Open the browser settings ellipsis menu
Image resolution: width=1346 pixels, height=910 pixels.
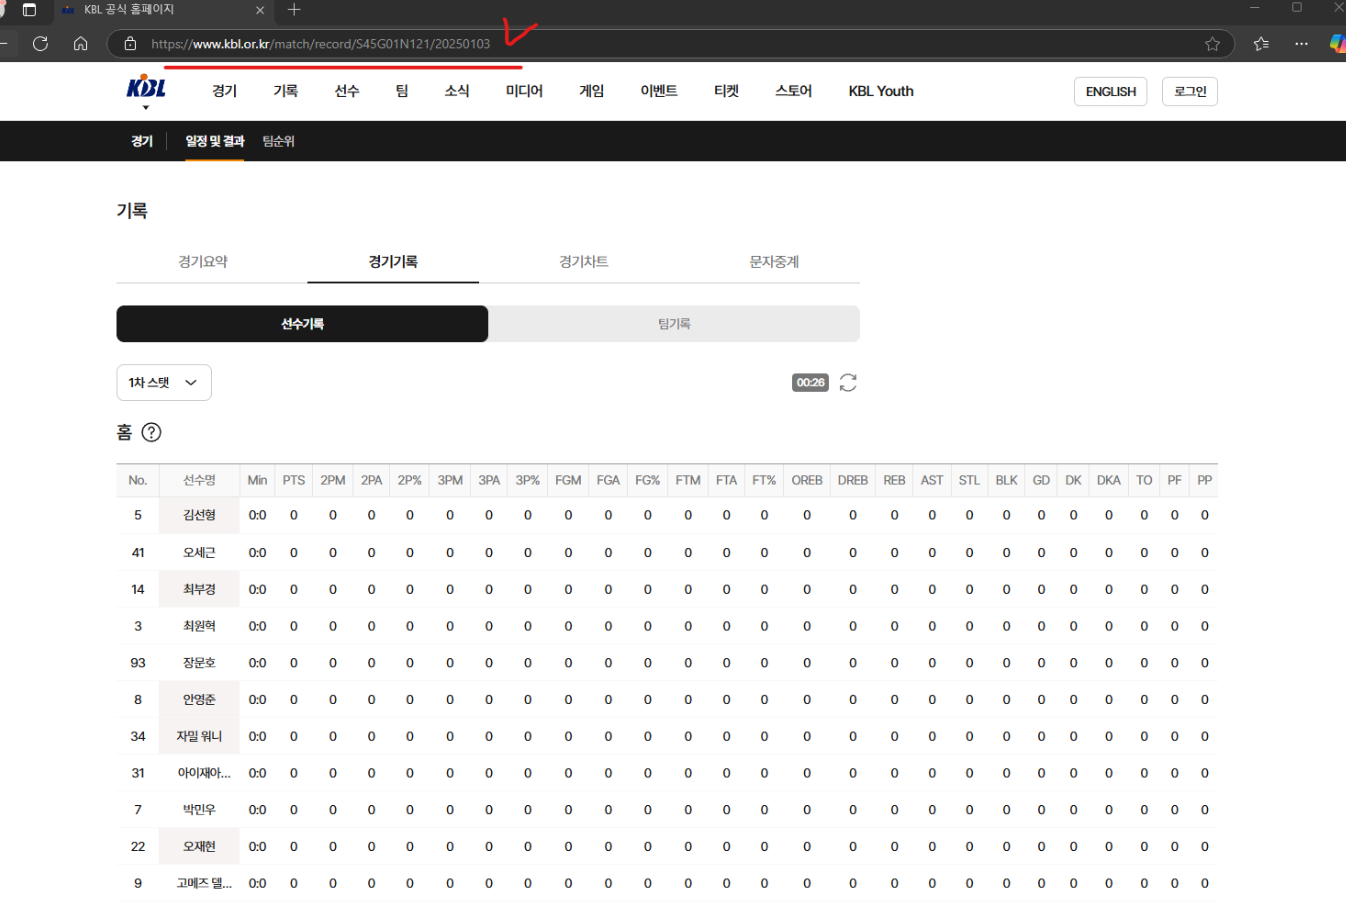pyautogui.click(x=1301, y=44)
